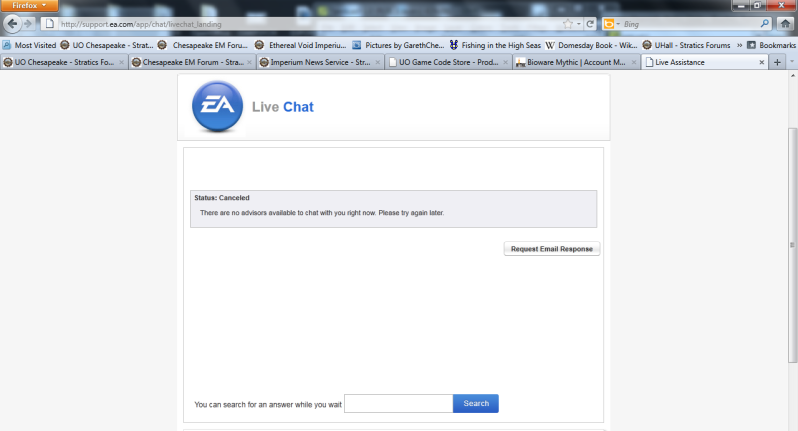
Task: Bookmark this page with the star icon
Action: pyautogui.click(x=567, y=24)
